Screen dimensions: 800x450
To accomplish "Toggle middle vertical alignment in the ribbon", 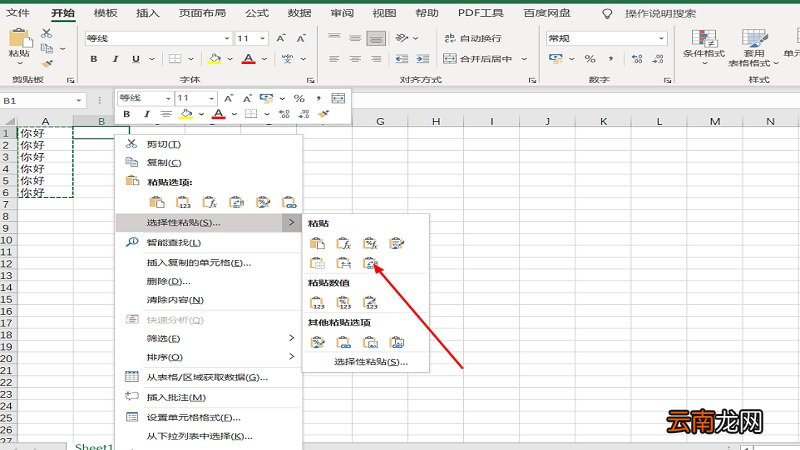I will [x=355, y=38].
